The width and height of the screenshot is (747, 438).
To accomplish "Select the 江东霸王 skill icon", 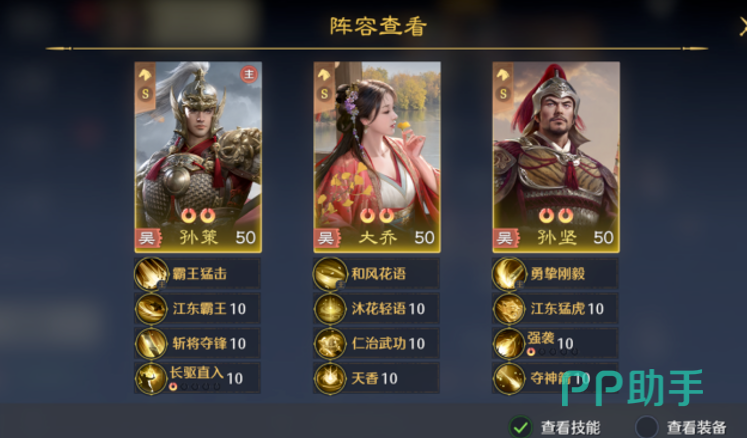I will coord(151,309).
